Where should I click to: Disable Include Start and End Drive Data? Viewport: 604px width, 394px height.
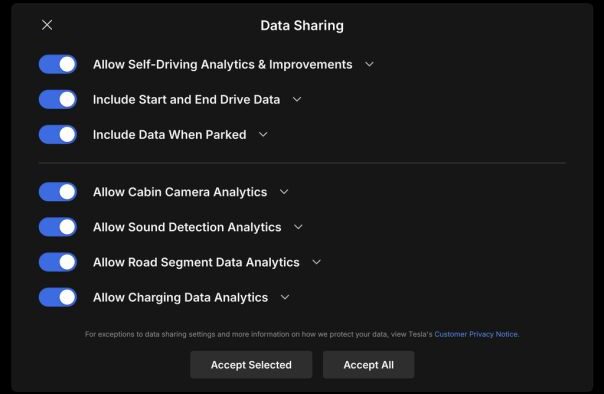click(58, 99)
